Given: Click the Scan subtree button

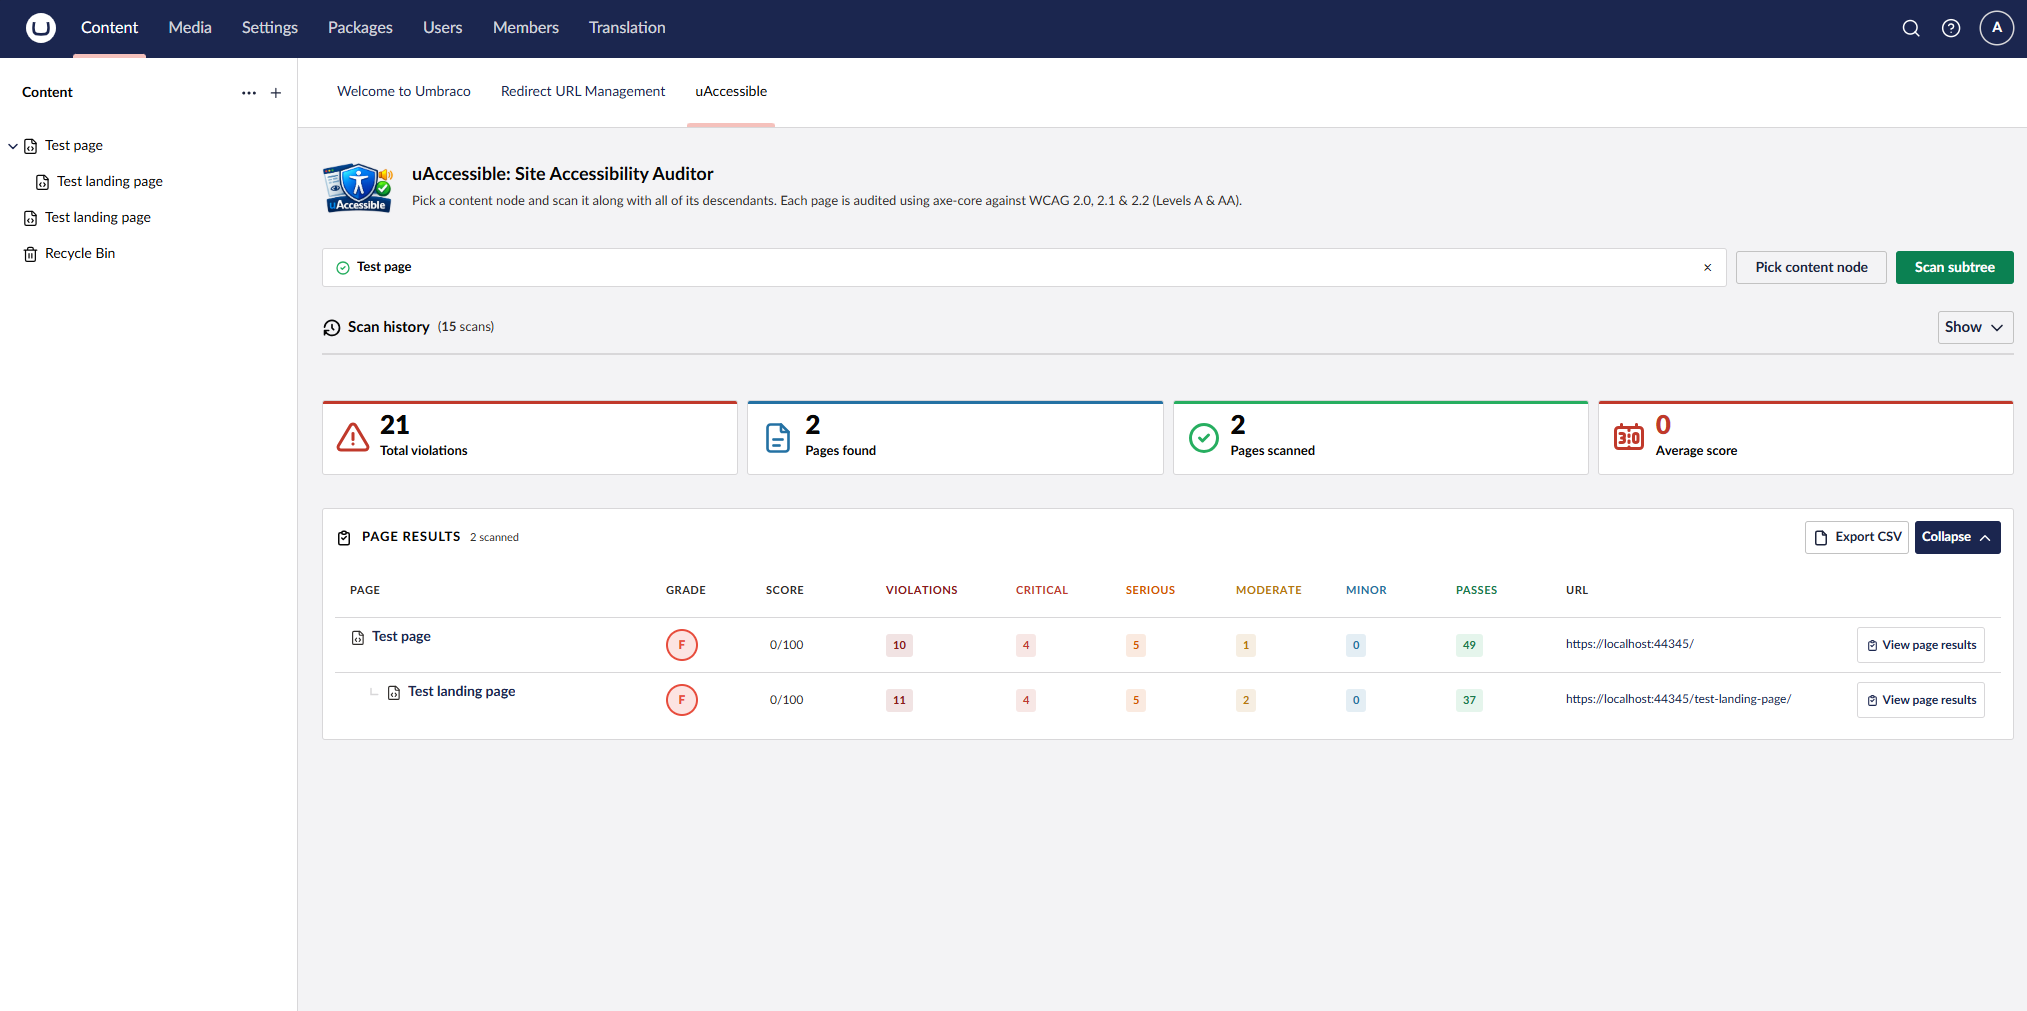Looking at the screenshot, I should pyautogui.click(x=1953, y=267).
